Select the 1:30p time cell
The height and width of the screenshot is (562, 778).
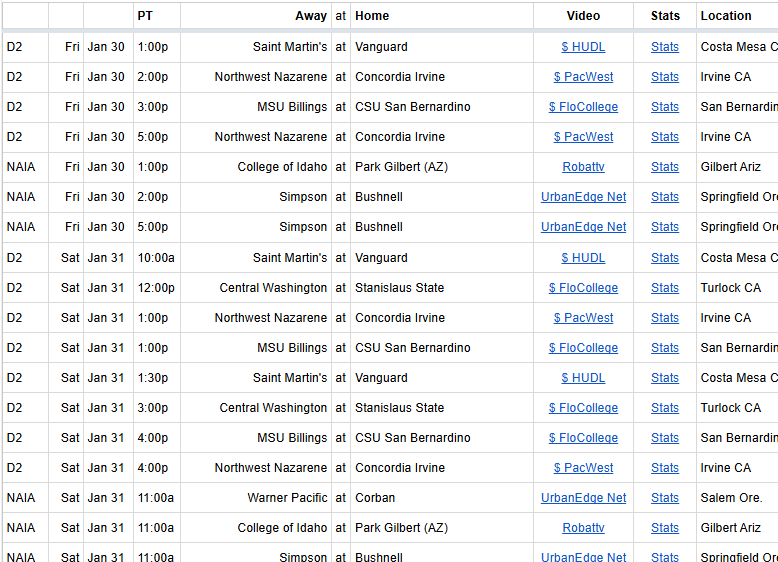pos(157,378)
